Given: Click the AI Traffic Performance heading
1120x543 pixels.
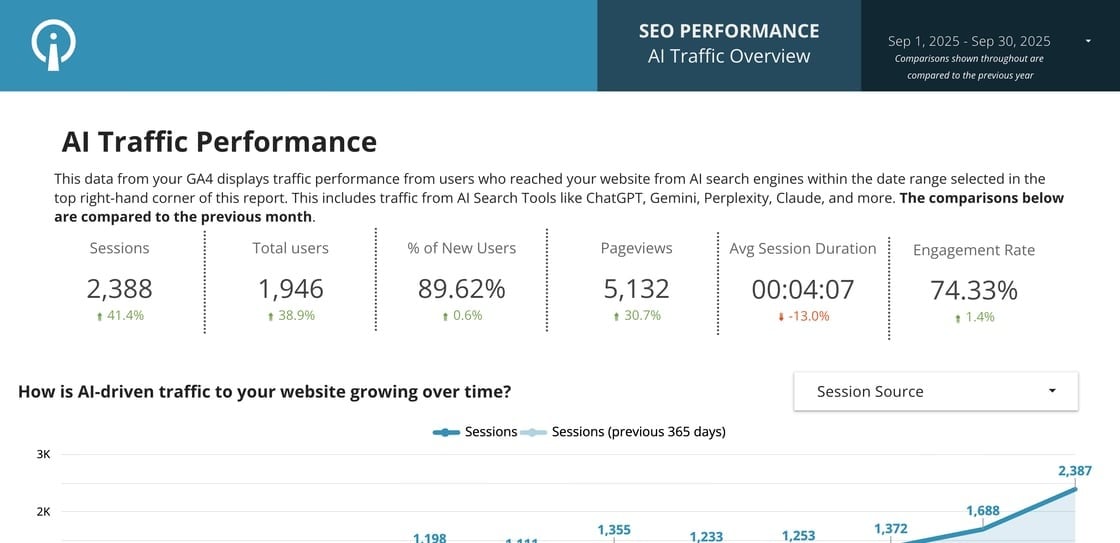Looking at the screenshot, I should pos(219,142).
